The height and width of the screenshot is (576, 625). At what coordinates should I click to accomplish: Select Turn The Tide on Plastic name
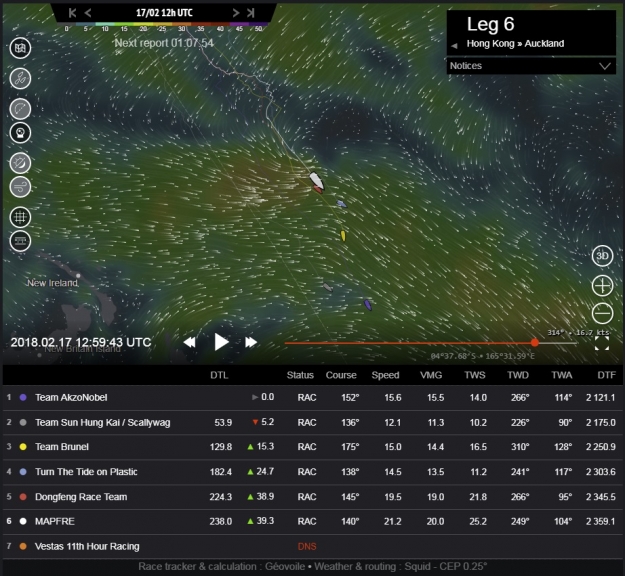[86, 472]
